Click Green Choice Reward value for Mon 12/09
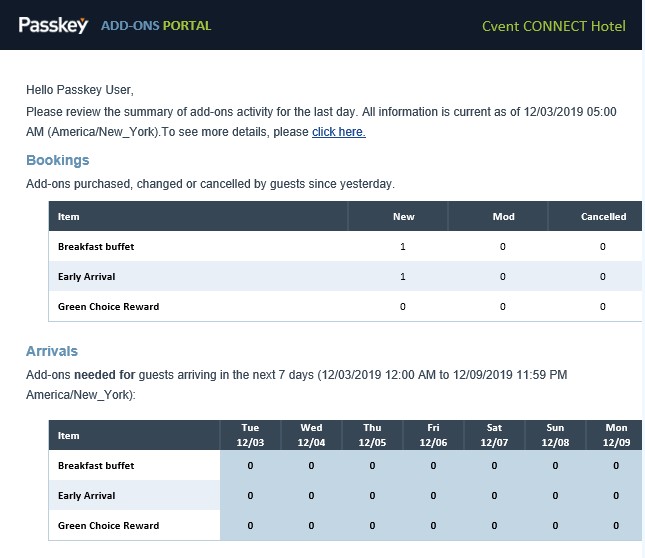Image resolution: width=645 pixels, height=558 pixels. pos(616,526)
